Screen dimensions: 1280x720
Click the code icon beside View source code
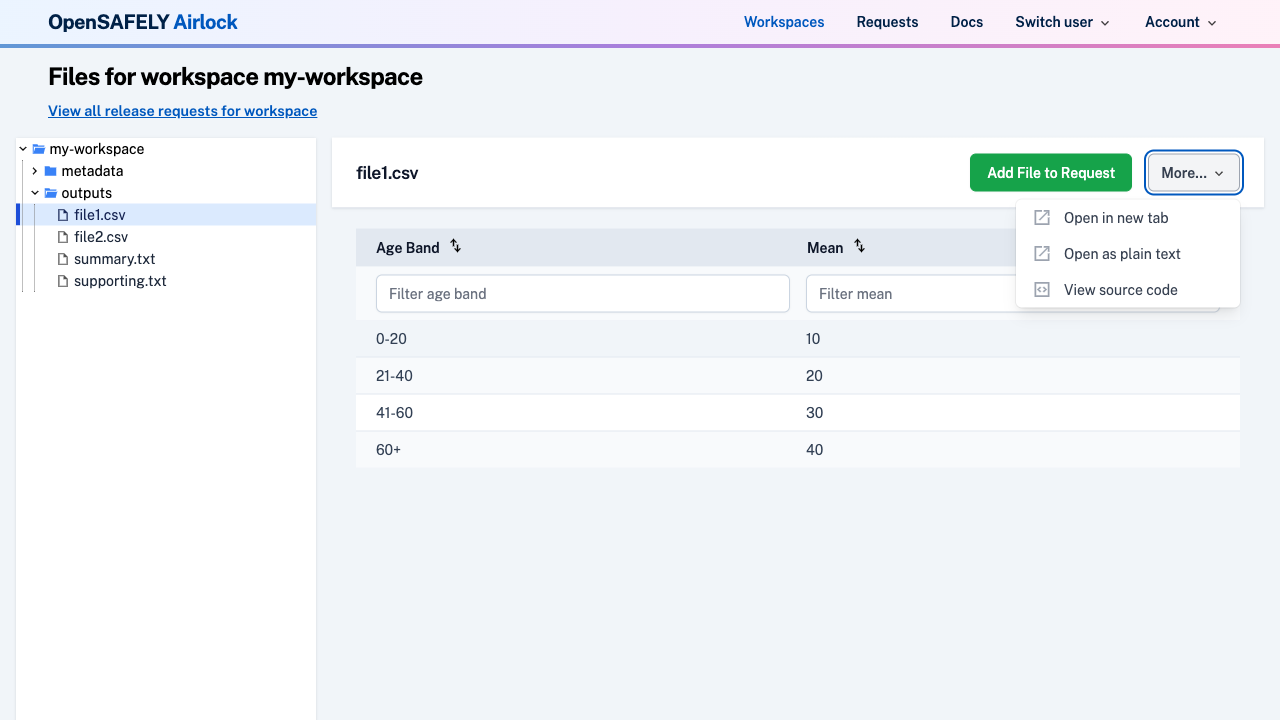point(1041,289)
